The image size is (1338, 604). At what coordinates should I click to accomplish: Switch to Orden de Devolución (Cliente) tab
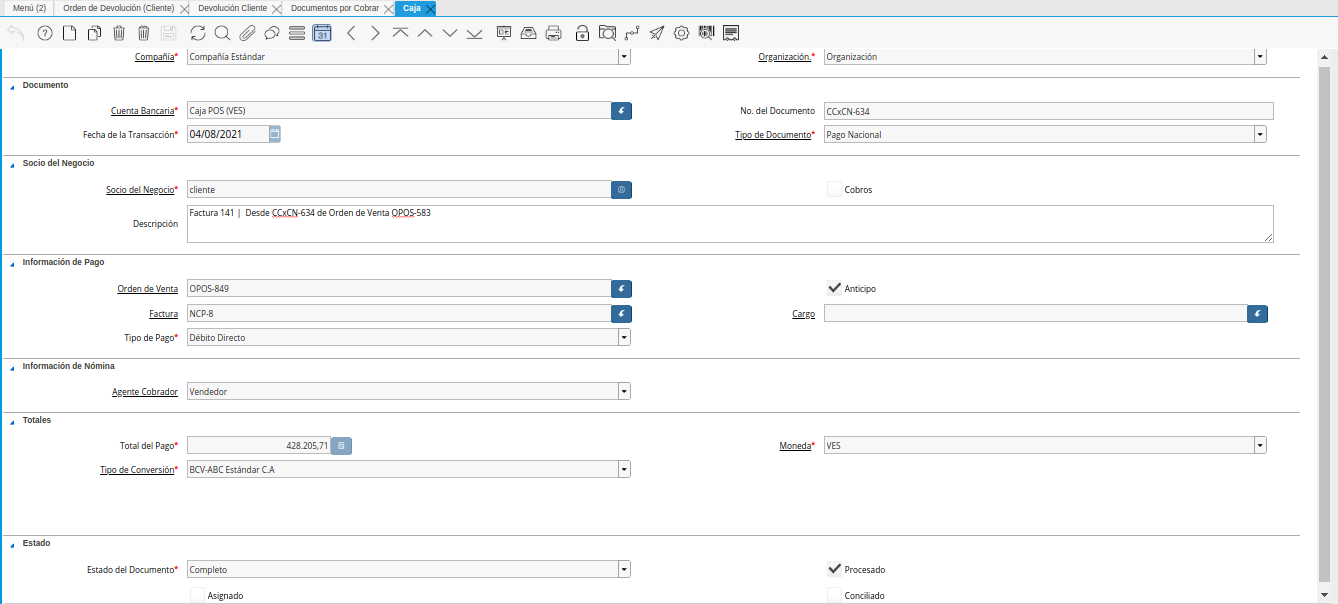tap(118, 8)
